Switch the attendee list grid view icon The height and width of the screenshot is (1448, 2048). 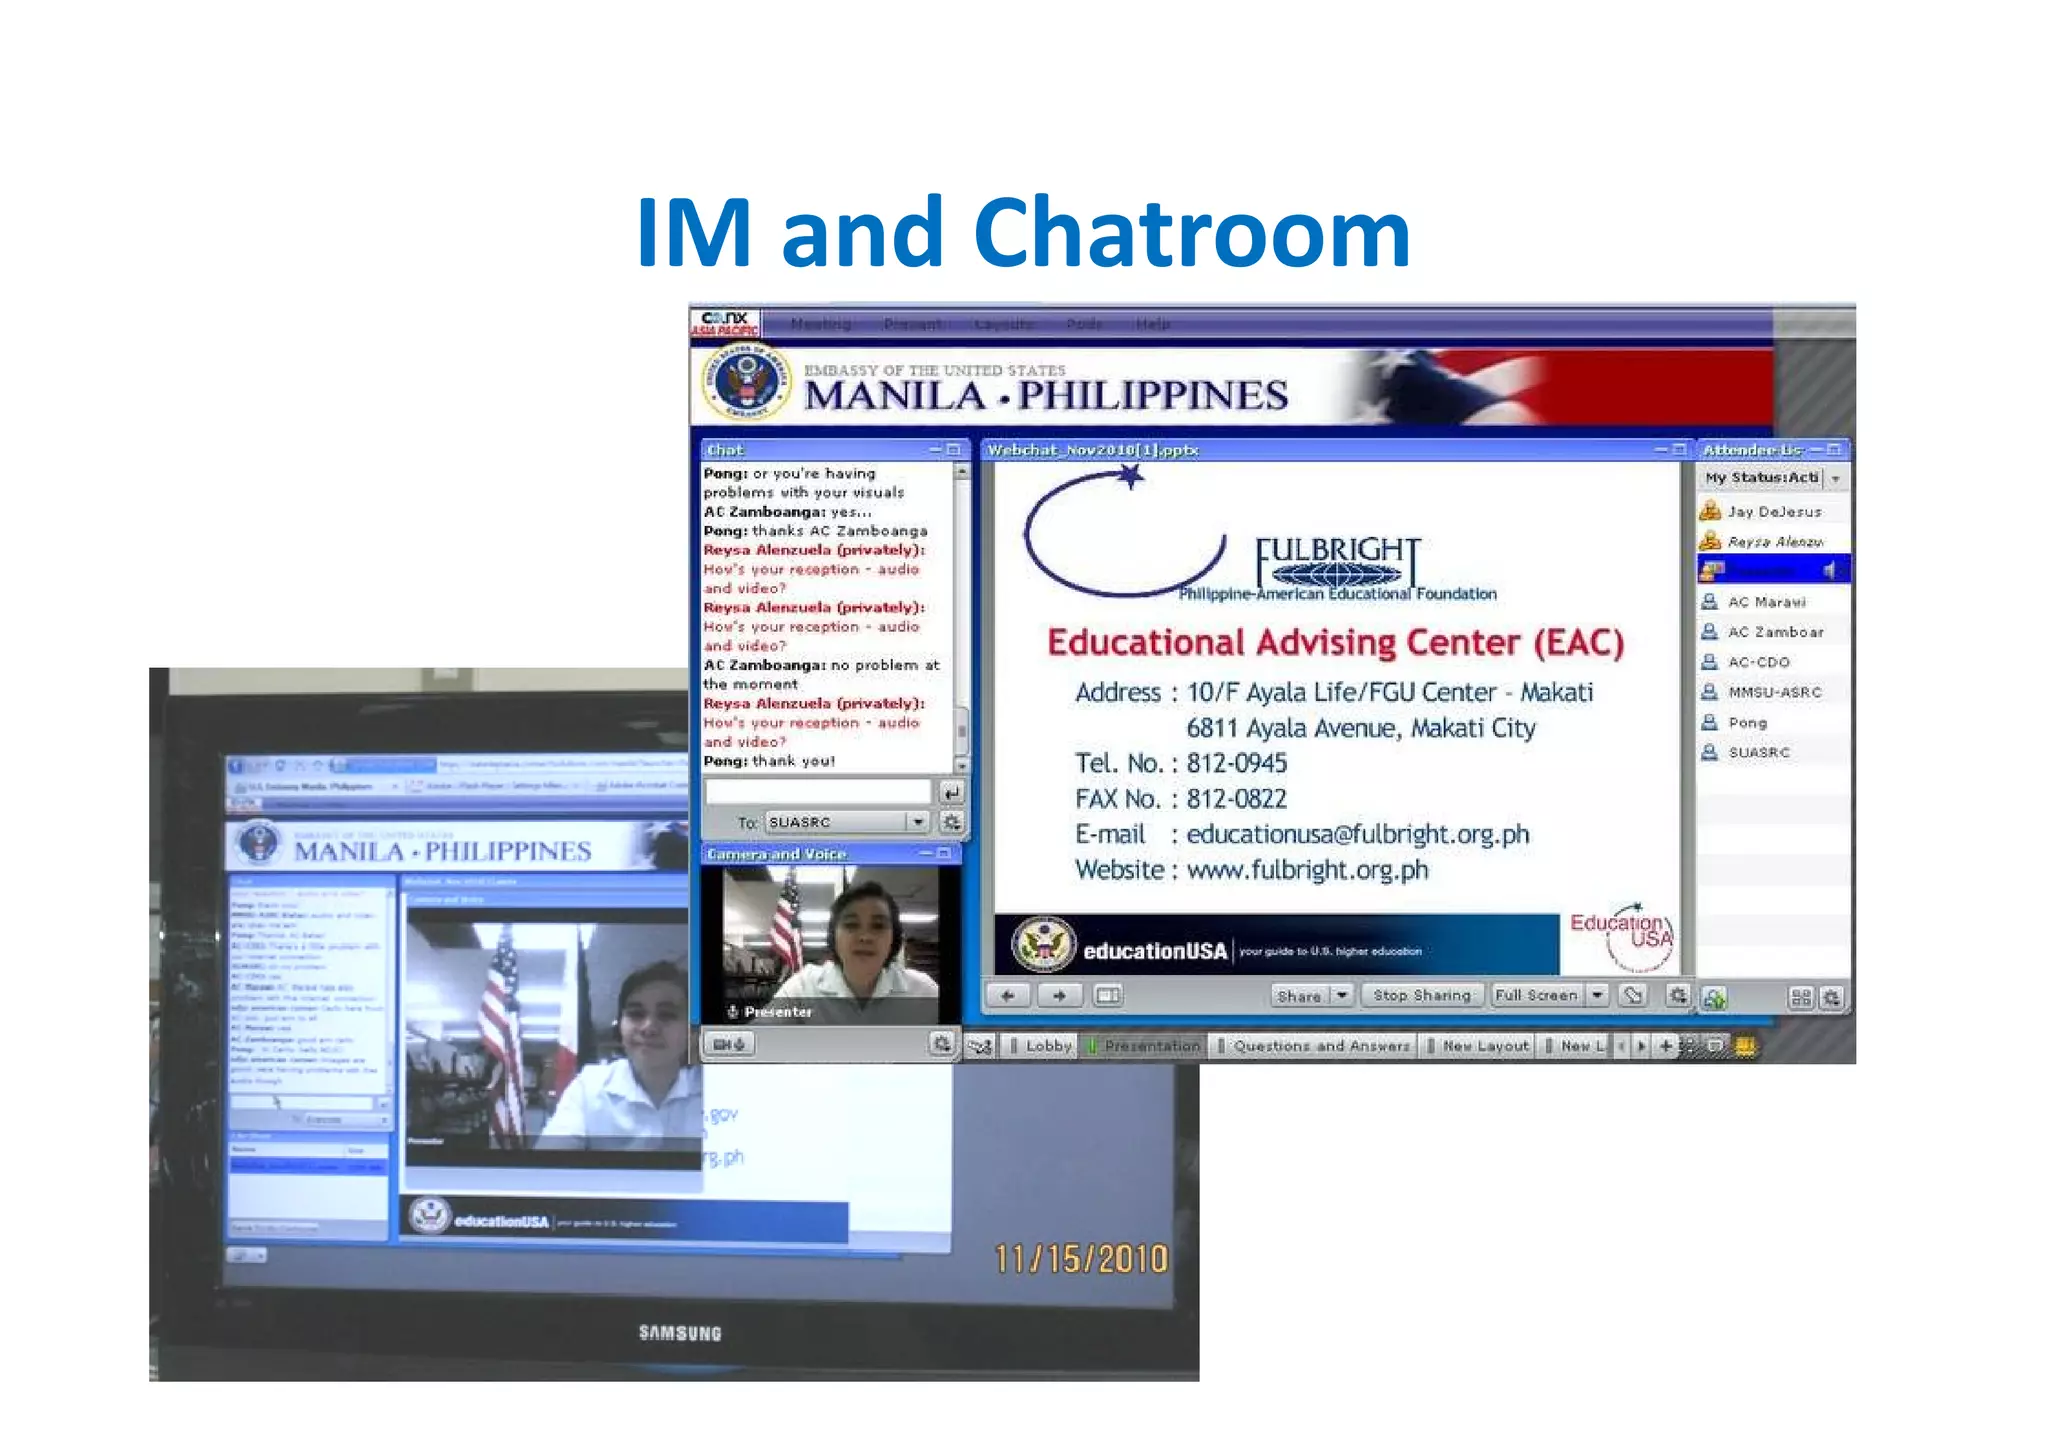[1801, 997]
